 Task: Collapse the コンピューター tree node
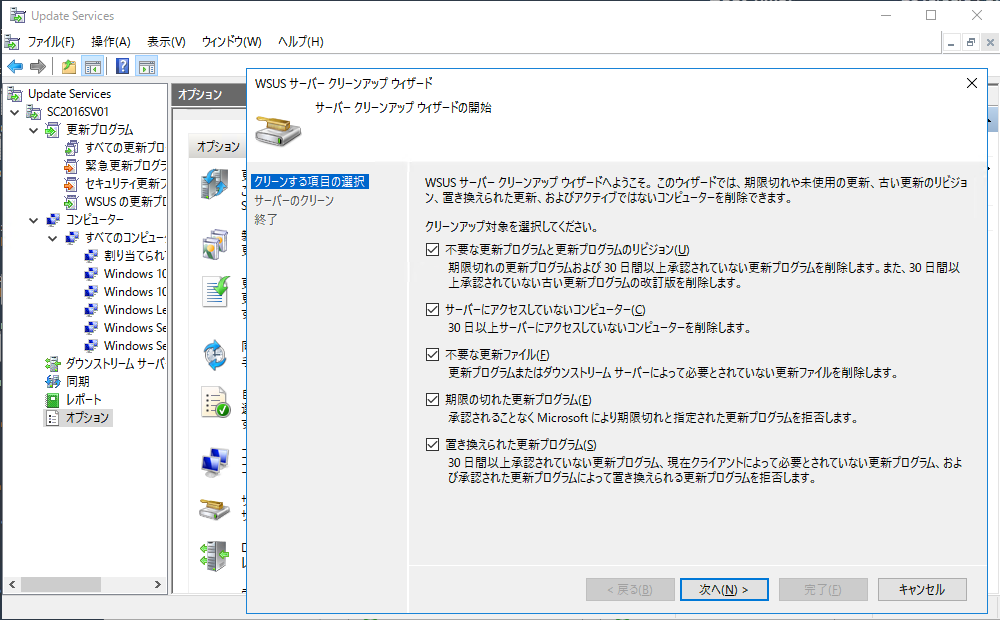click(34, 220)
